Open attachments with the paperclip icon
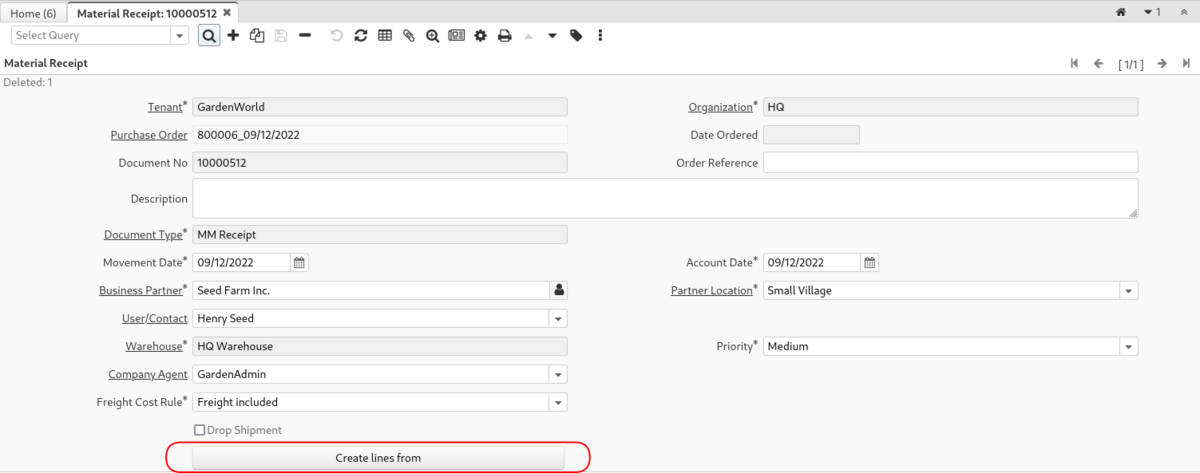 click(x=408, y=35)
